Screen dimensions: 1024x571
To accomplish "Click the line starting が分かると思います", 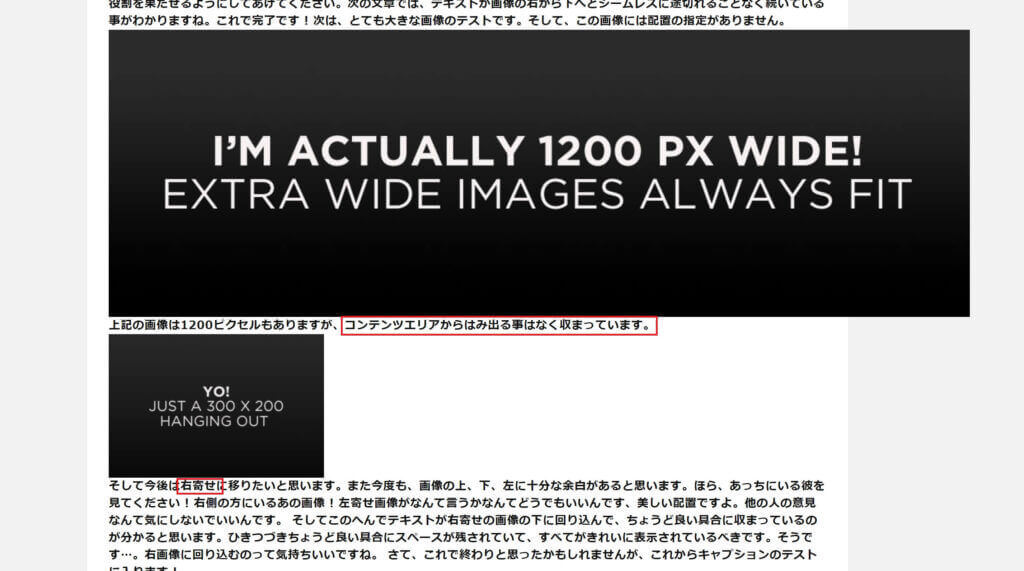I will pyautogui.click(x=460, y=538).
